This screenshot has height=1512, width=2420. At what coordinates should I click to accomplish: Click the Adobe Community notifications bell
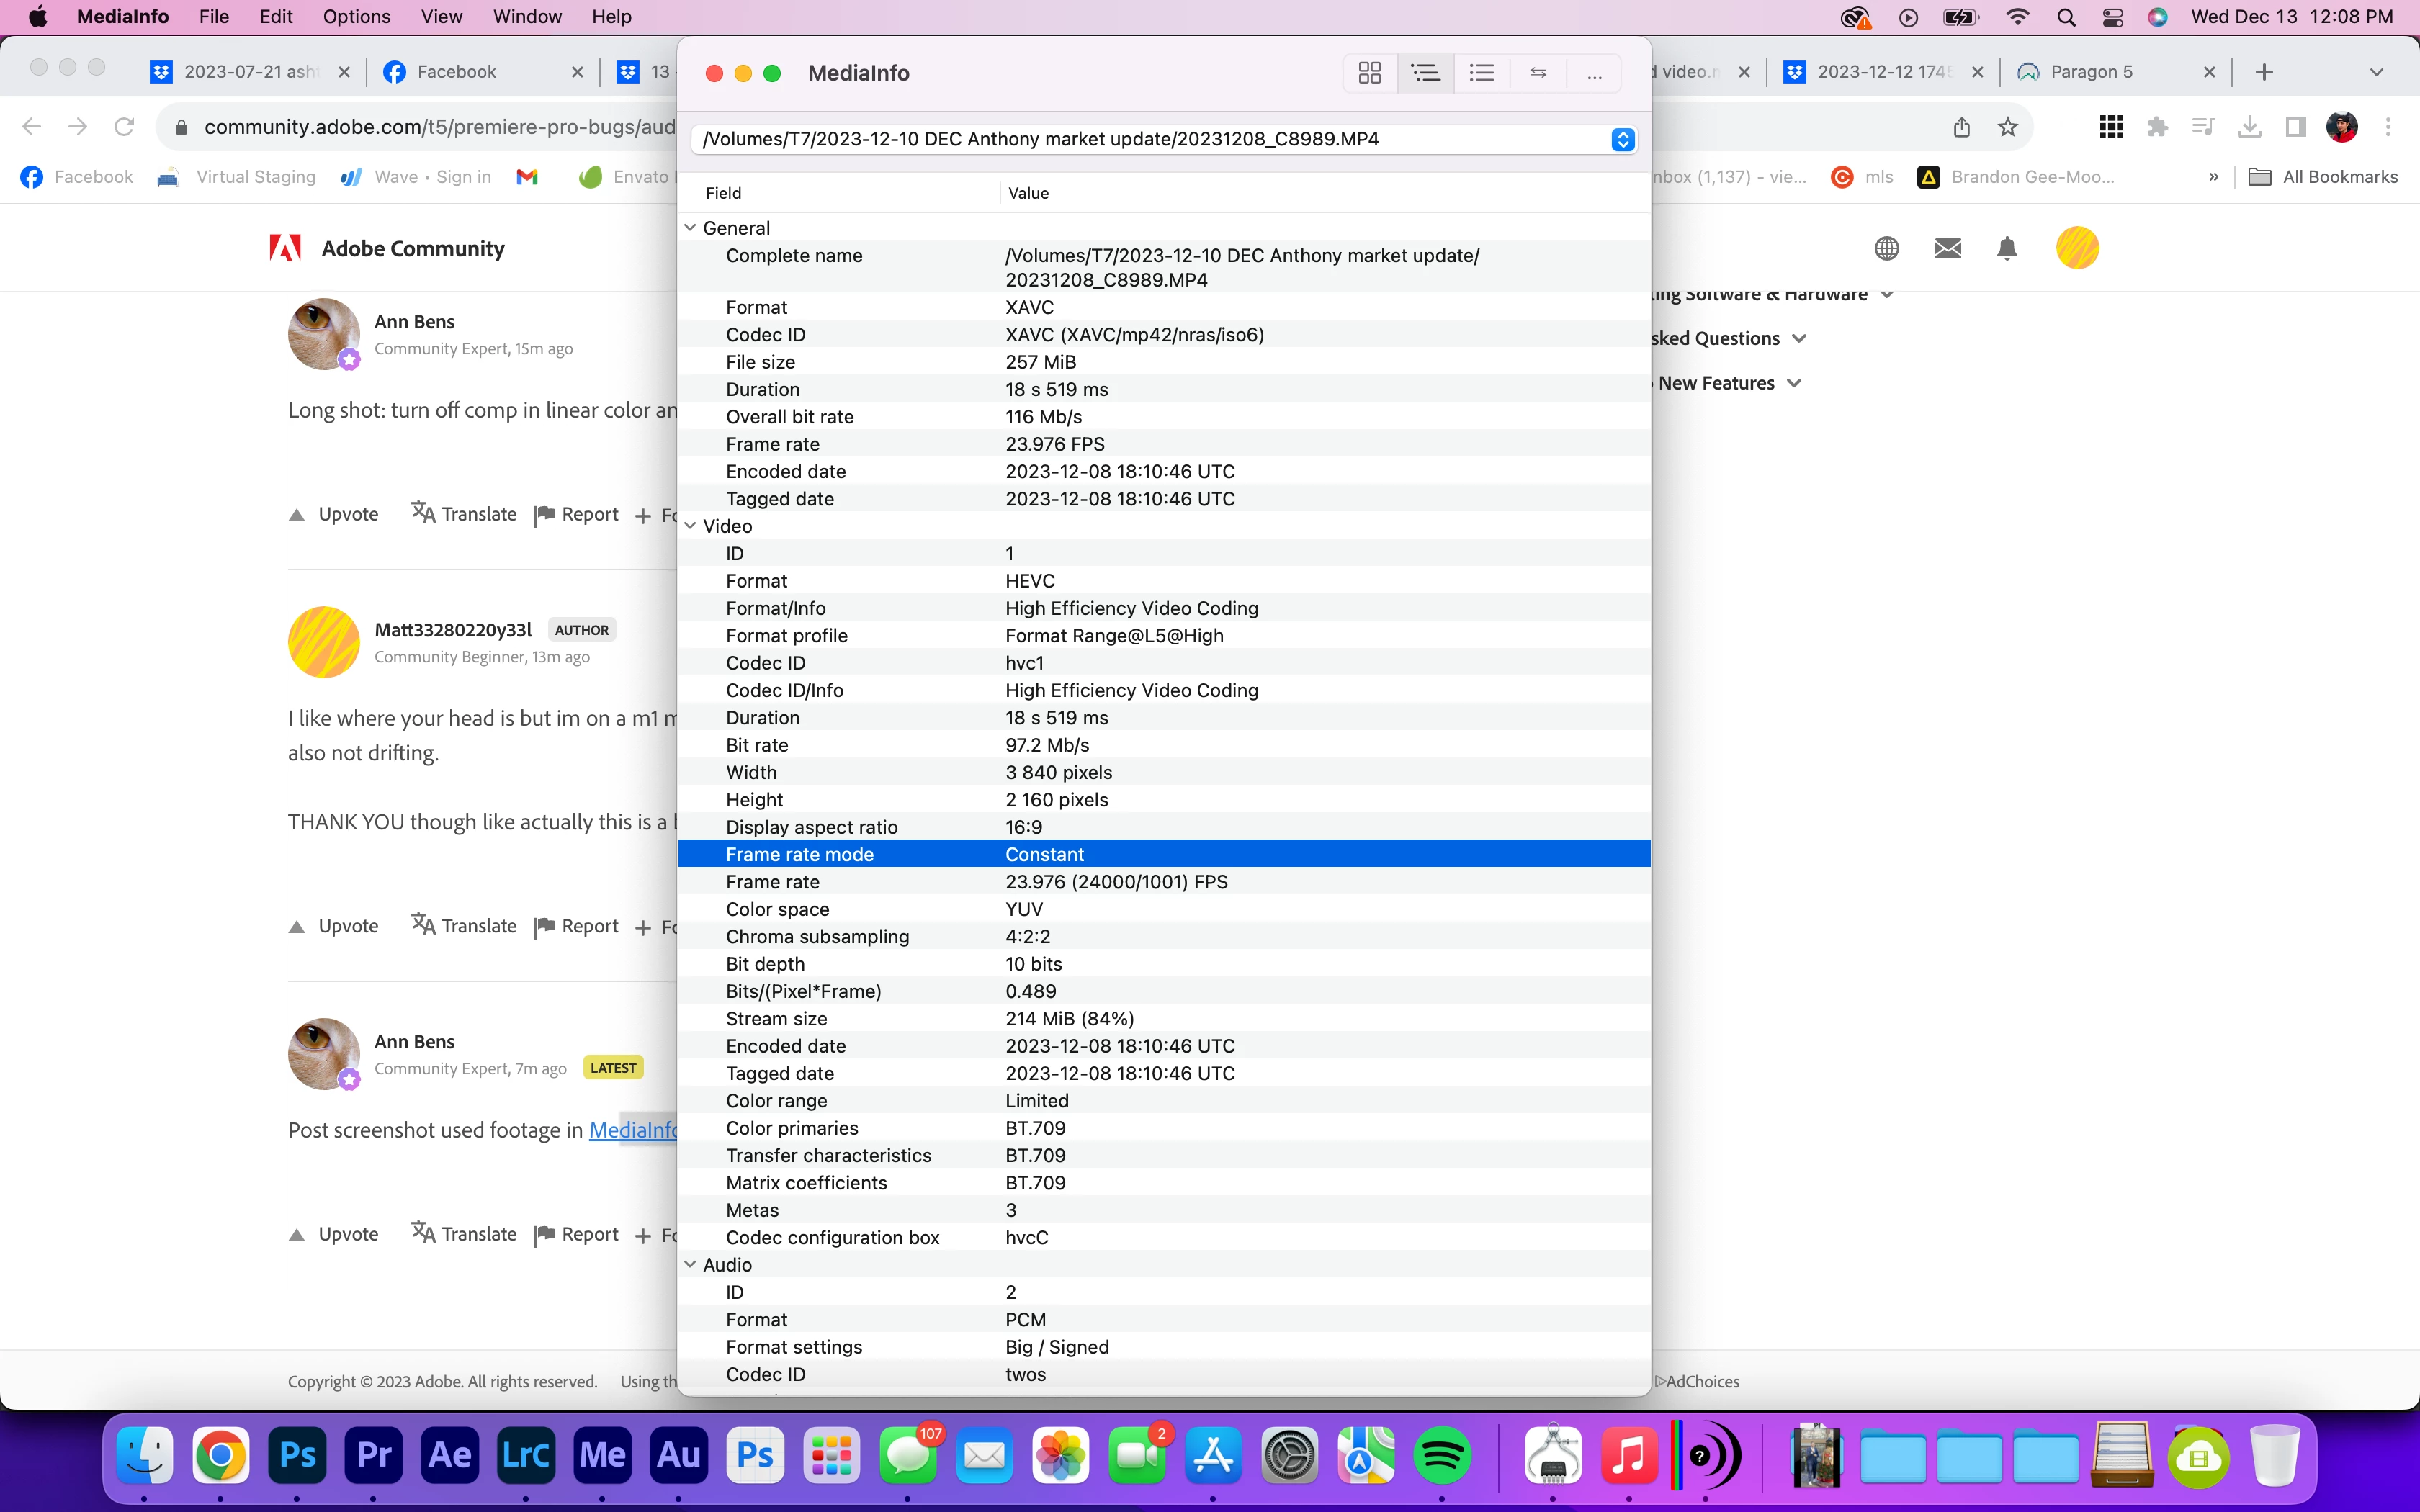coord(2006,248)
